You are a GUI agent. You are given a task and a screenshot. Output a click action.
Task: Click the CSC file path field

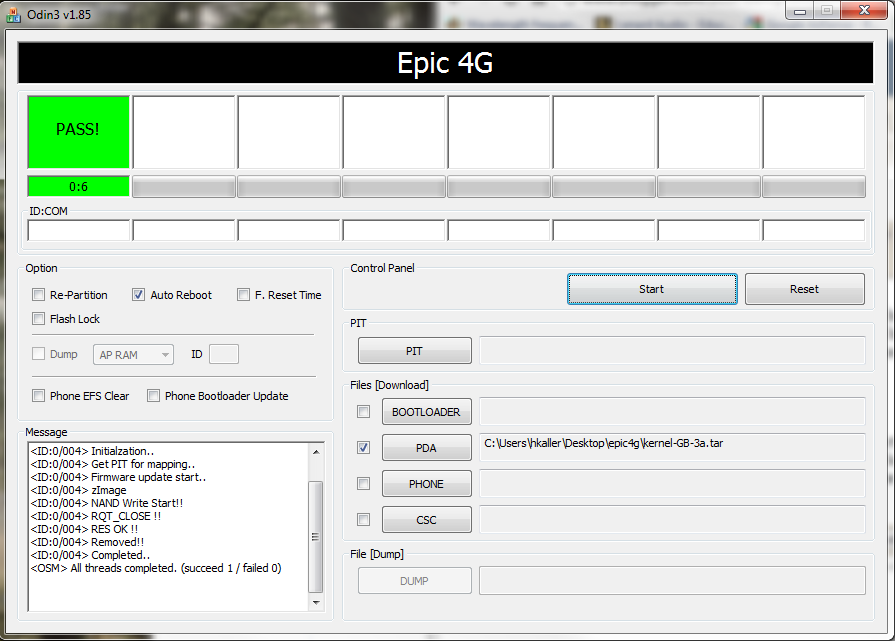(672, 519)
